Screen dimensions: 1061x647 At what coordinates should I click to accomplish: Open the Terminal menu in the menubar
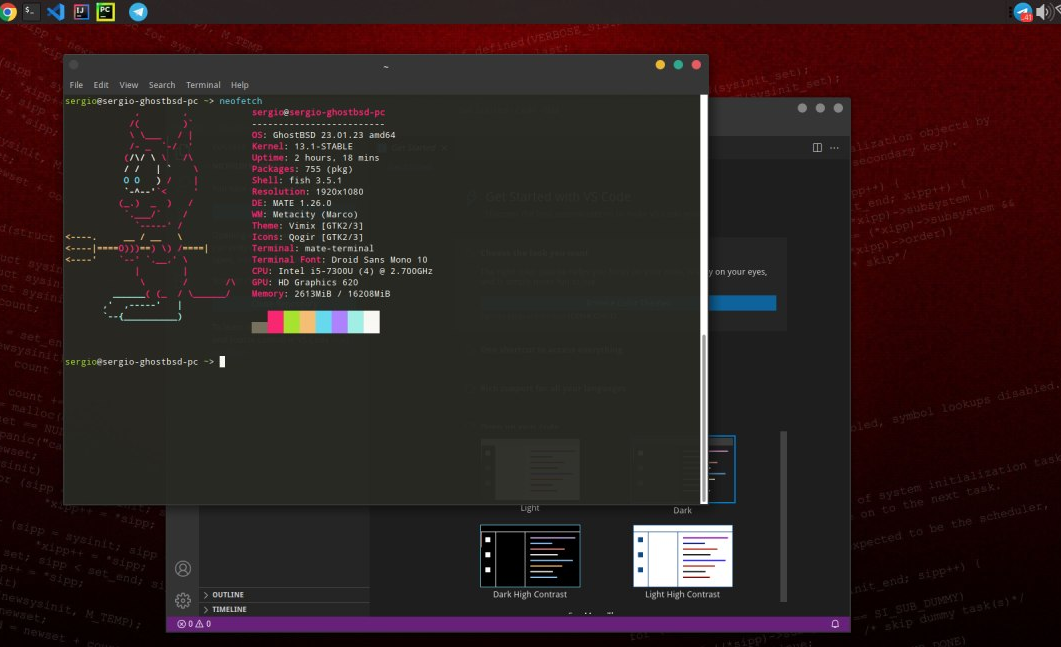point(203,85)
